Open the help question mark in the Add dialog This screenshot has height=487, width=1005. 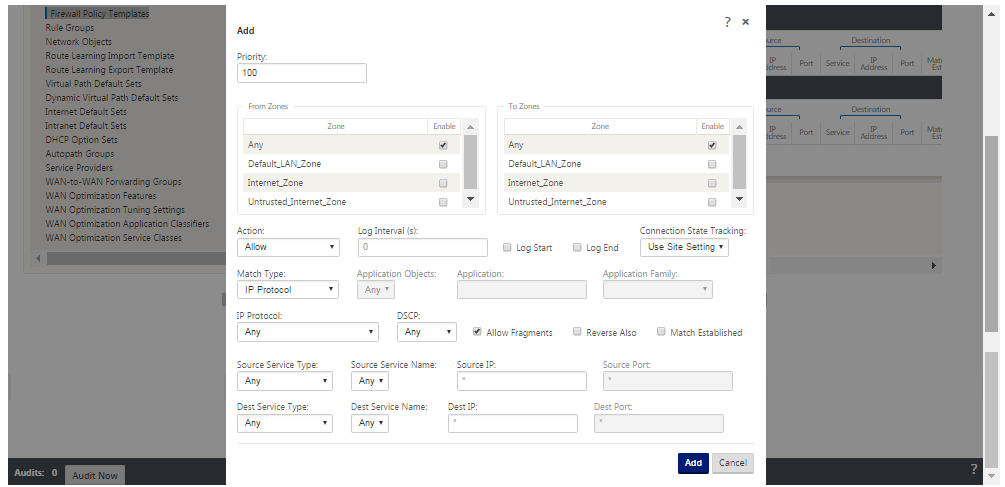point(727,22)
